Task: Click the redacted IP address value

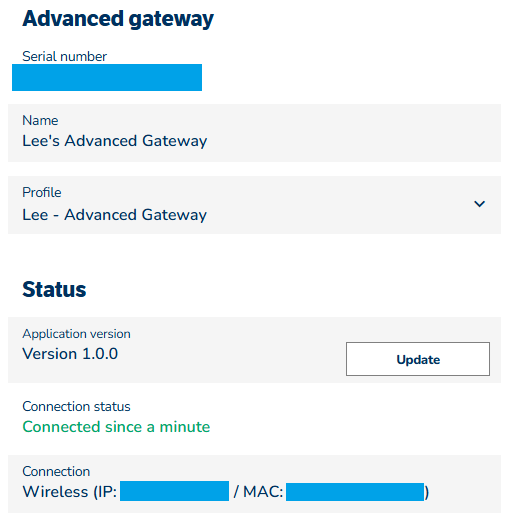Action: point(174,491)
